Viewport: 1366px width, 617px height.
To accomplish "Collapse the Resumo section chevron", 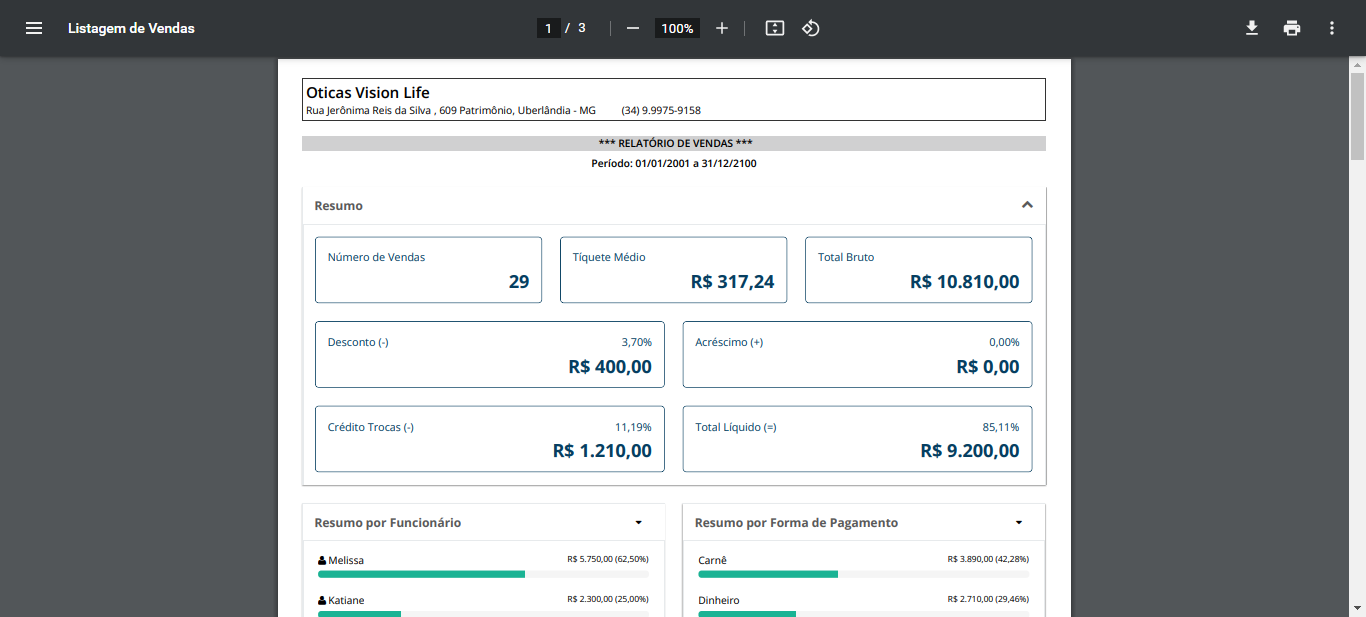I will pyautogui.click(x=1026, y=205).
